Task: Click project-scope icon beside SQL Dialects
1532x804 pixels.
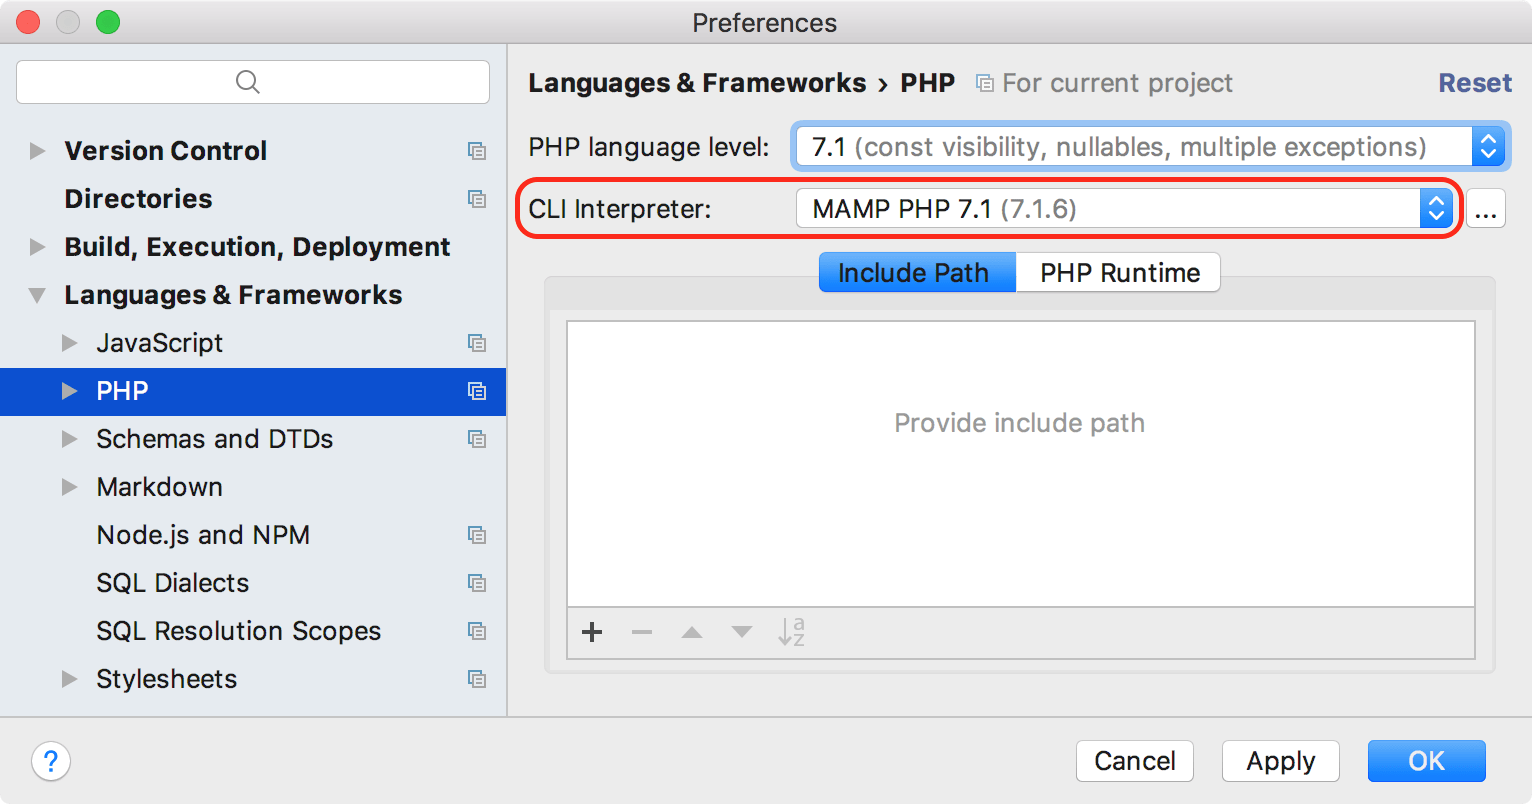Action: point(477,583)
